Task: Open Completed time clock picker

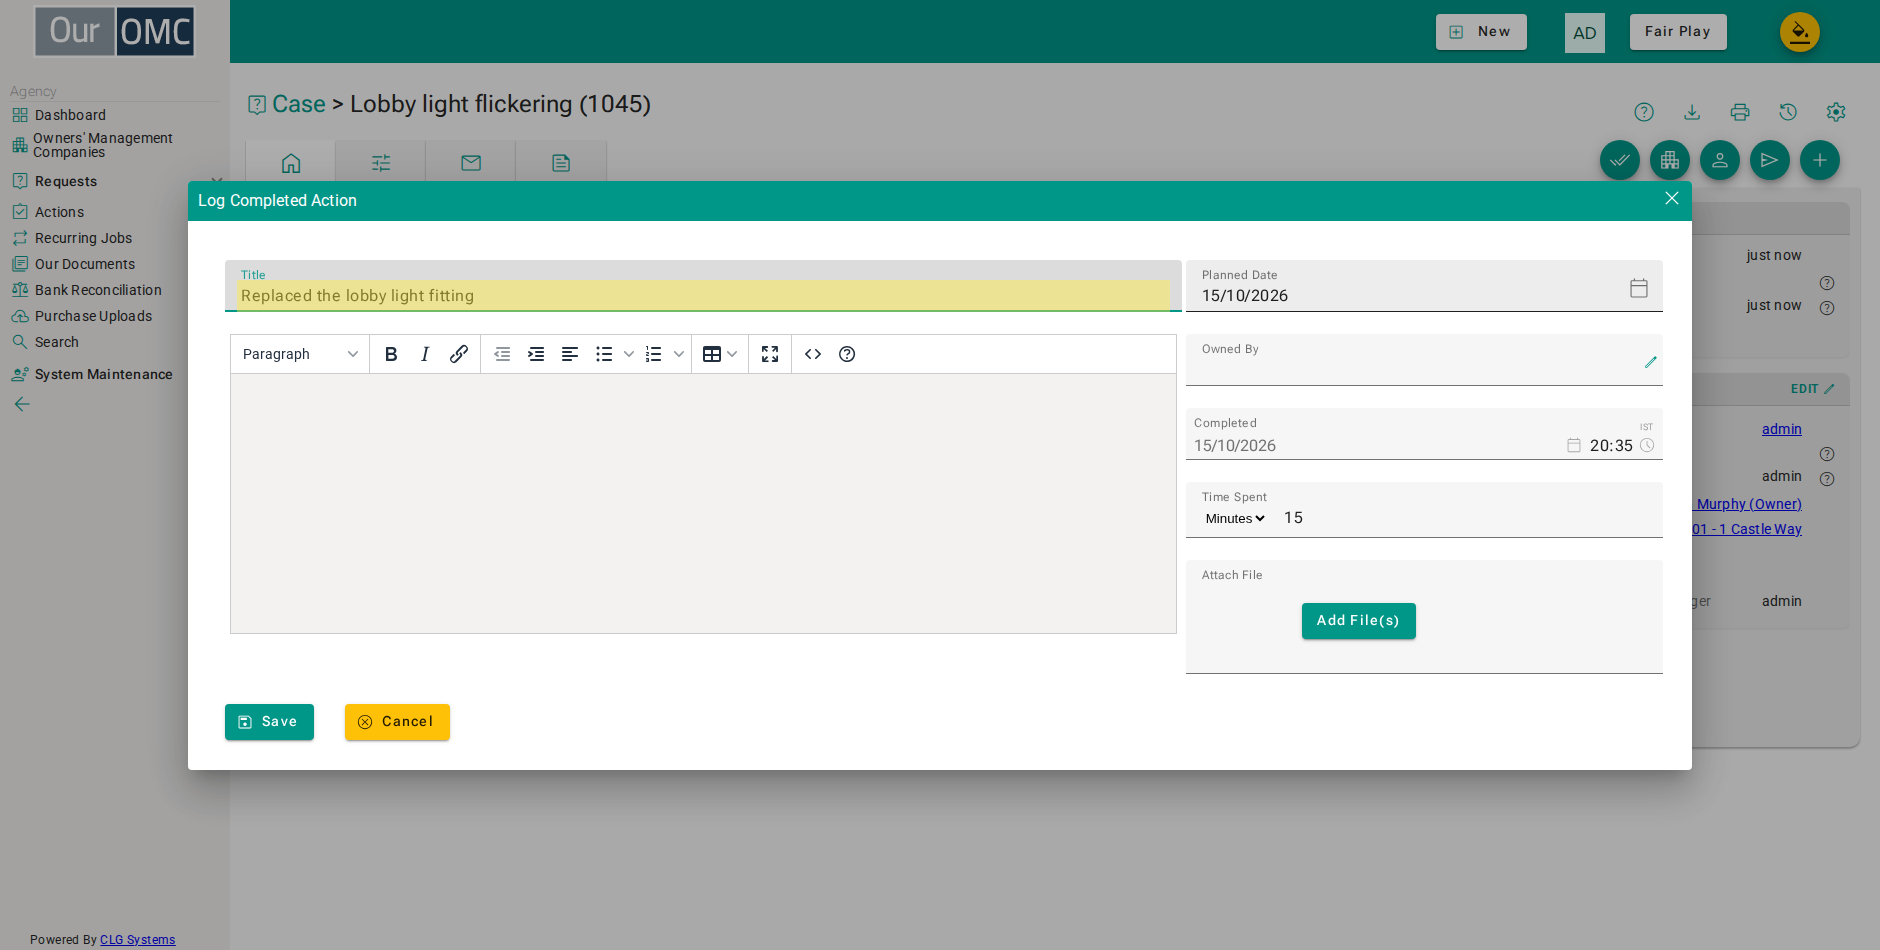Action: point(1647,445)
